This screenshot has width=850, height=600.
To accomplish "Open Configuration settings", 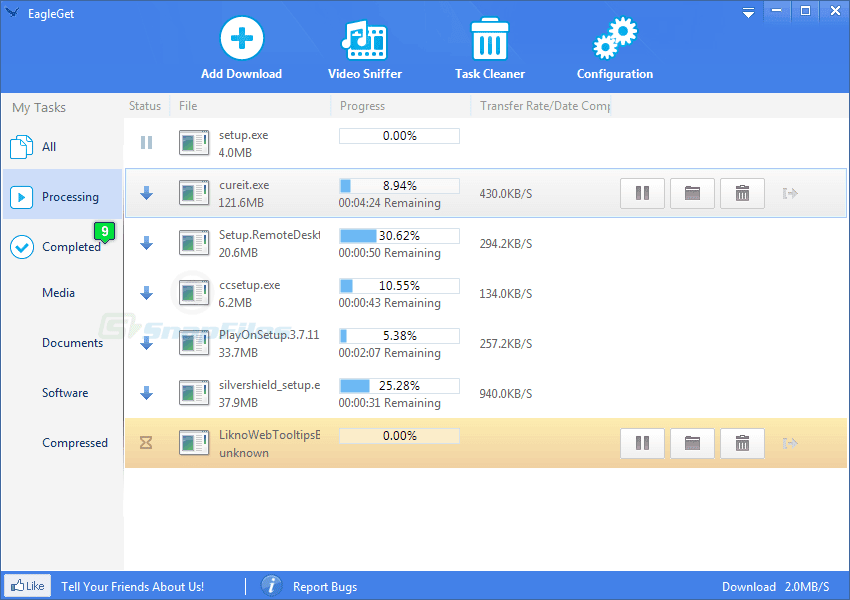I will point(615,49).
